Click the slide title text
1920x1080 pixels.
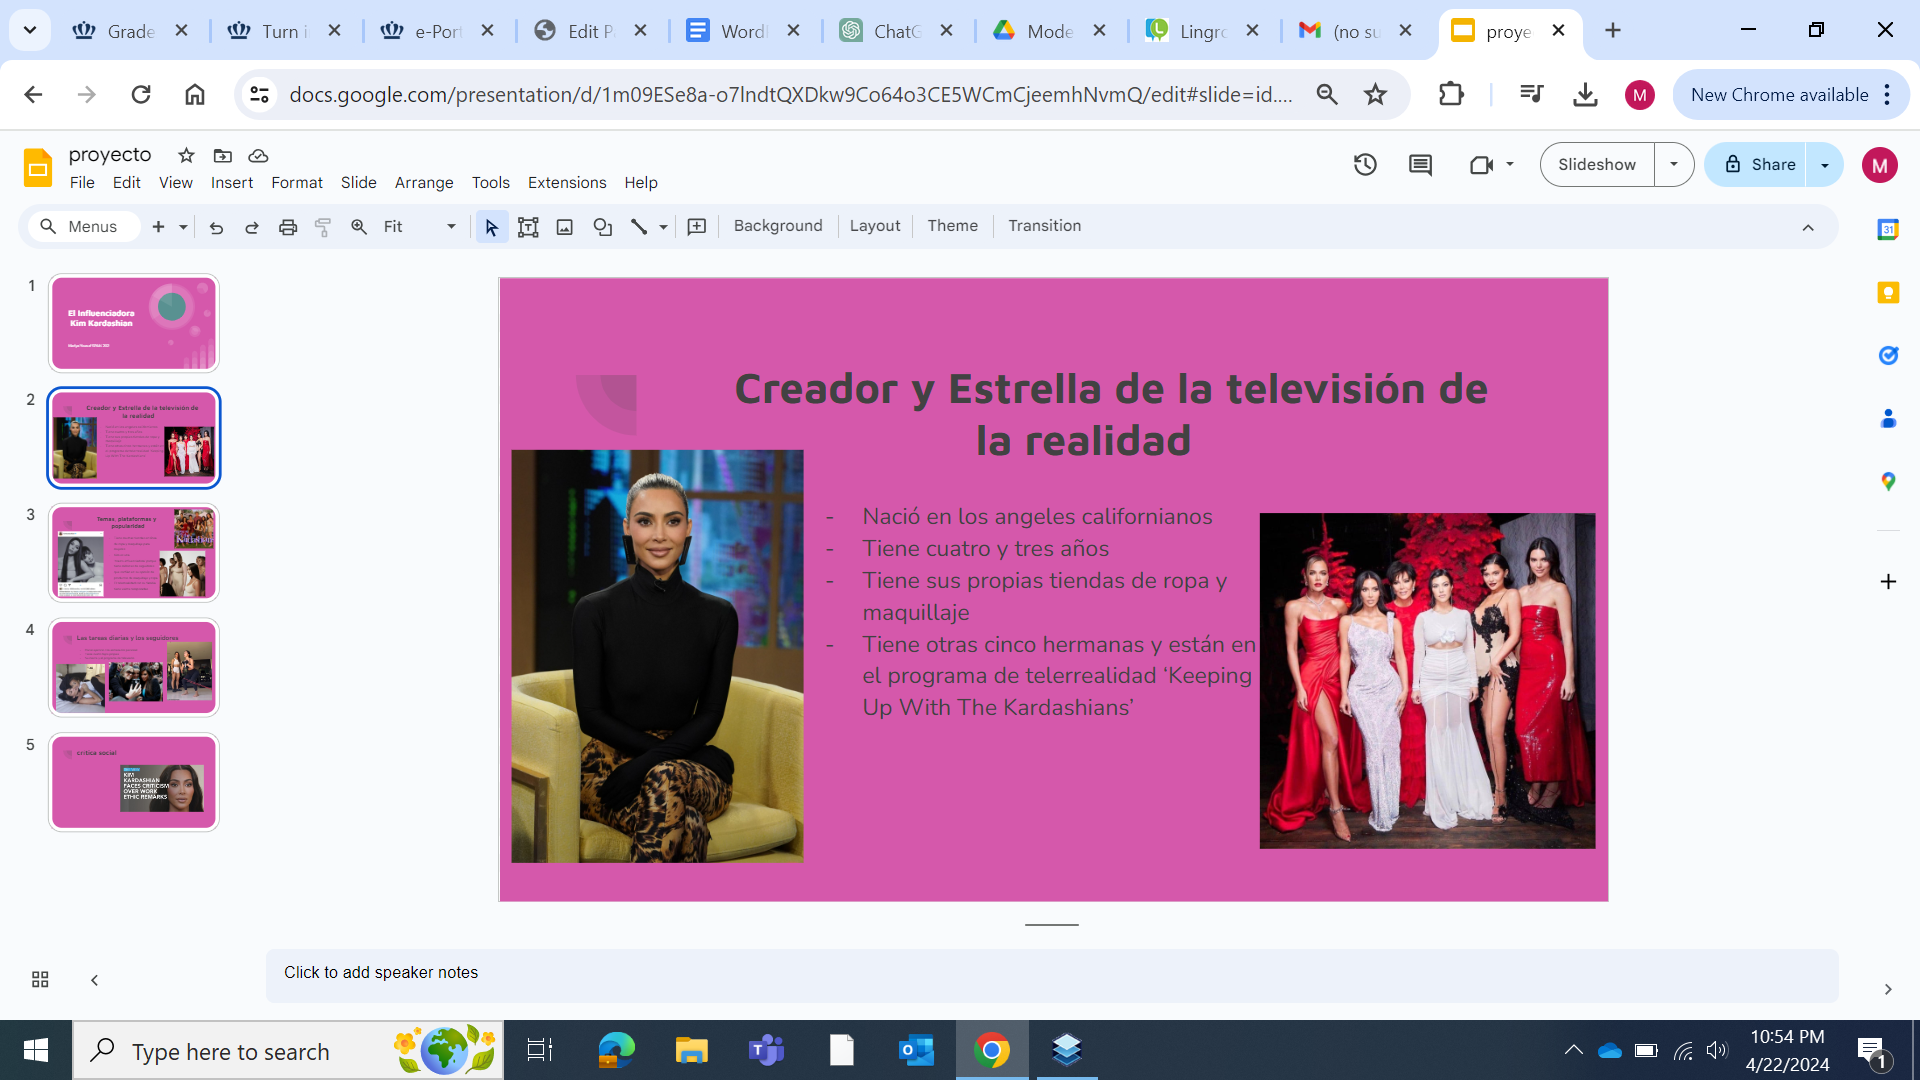click(x=1110, y=414)
